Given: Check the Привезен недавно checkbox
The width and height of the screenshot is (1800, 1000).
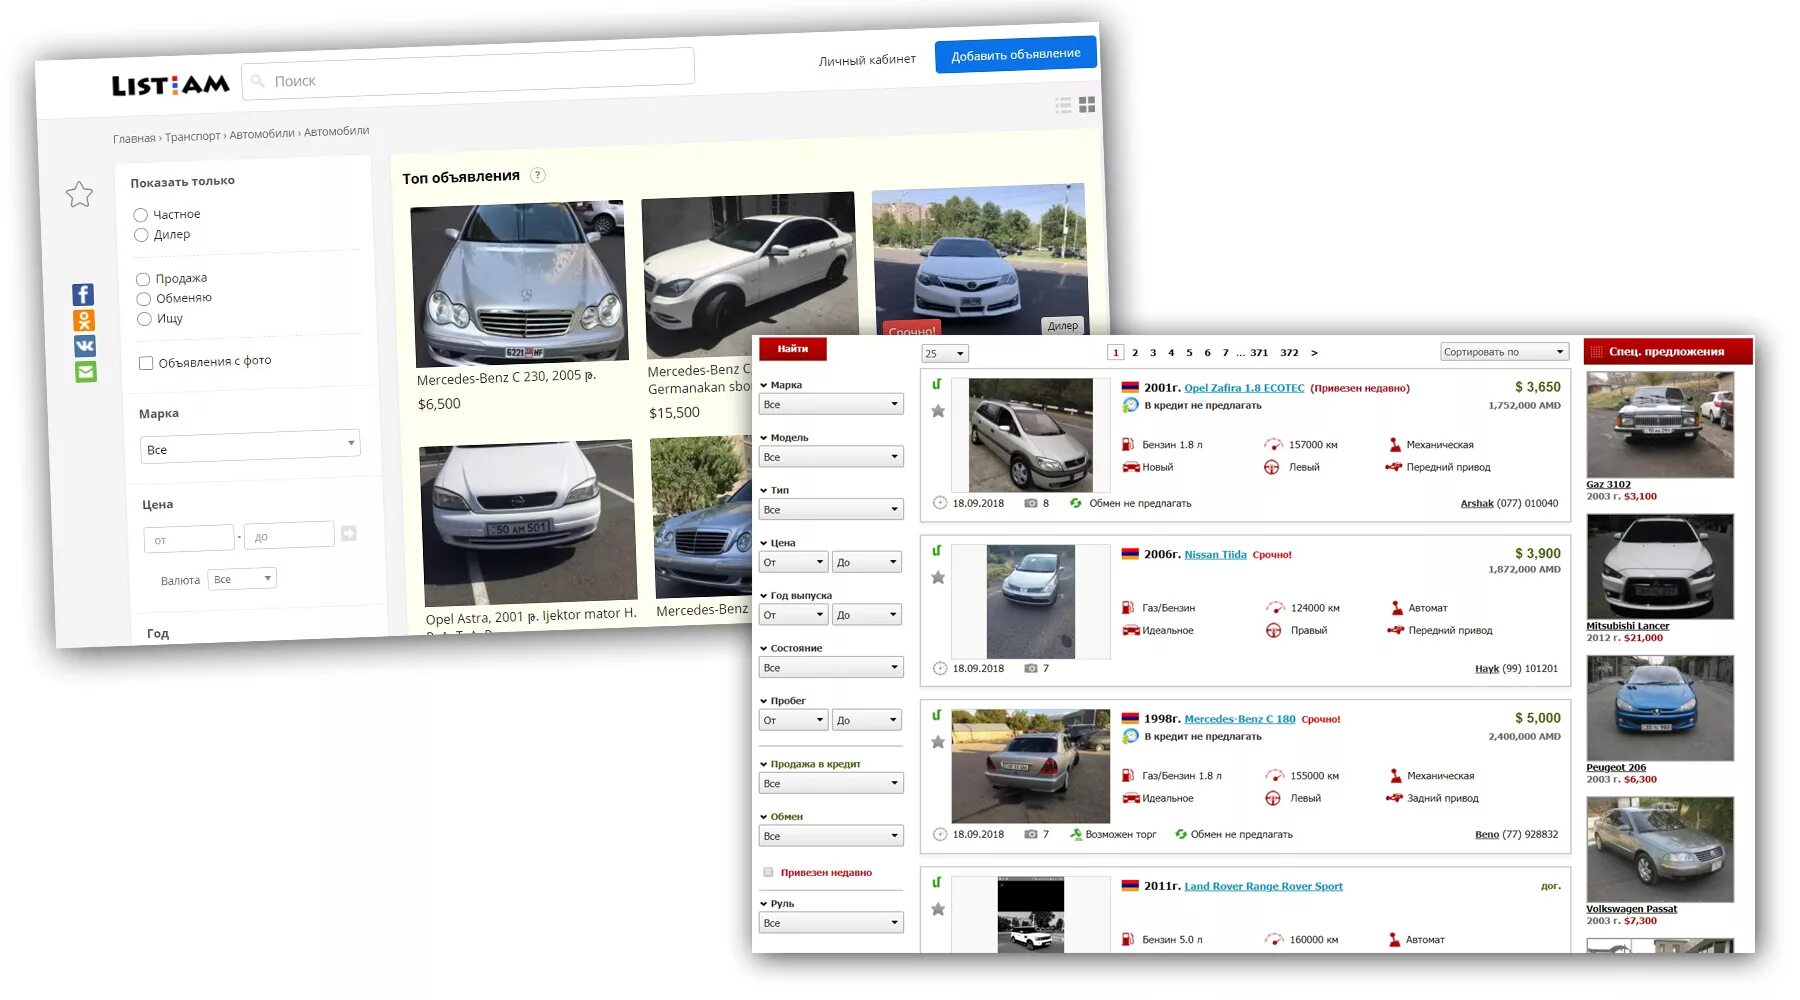Looking at the screenshot, I should pyautogui.click(x=768, y=872).
